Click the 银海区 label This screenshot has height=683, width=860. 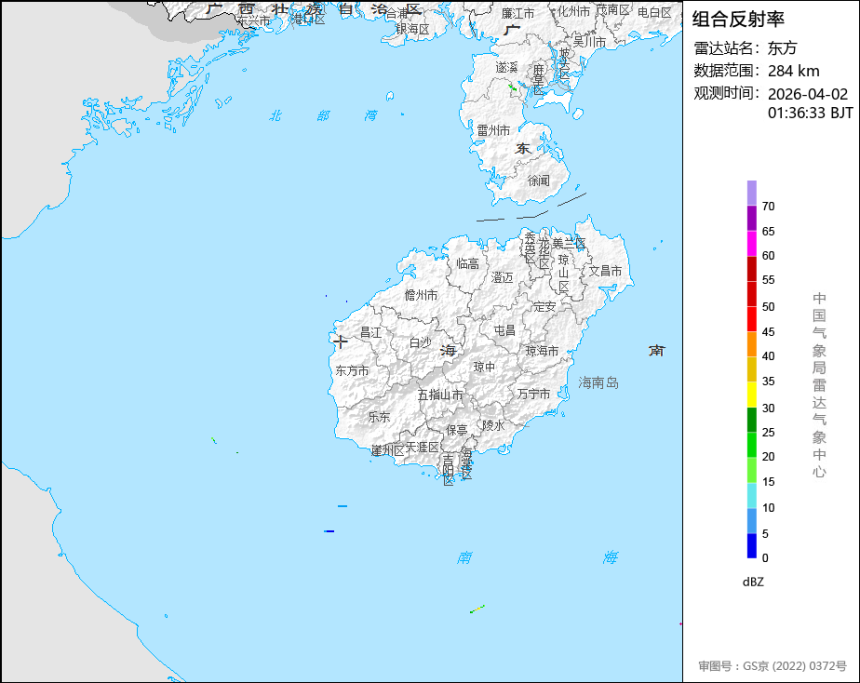[412, 29]
